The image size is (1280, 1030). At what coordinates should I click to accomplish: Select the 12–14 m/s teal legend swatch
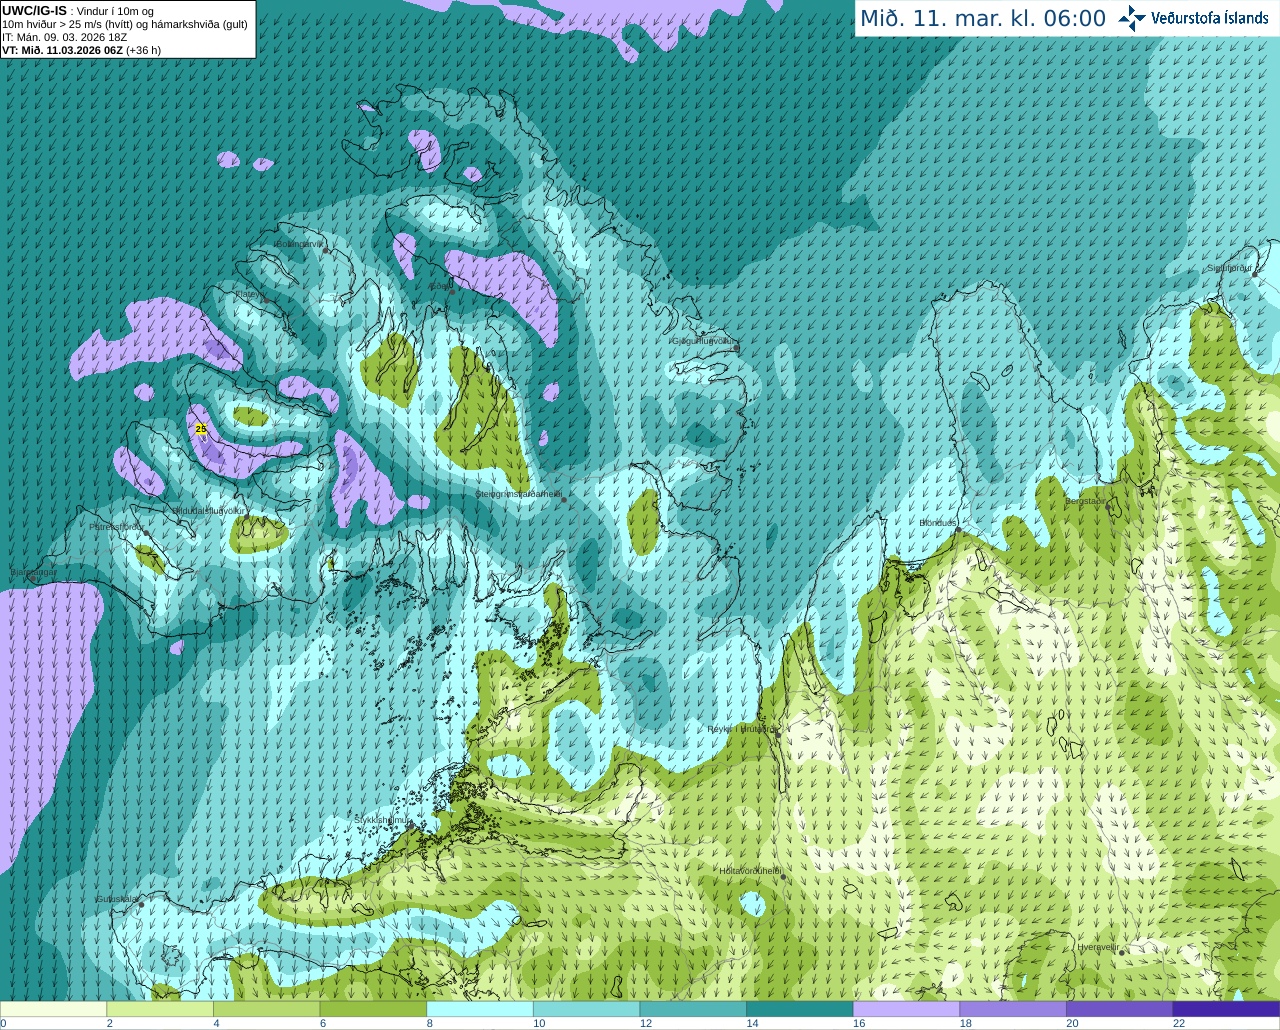[x=693, y=1009]
